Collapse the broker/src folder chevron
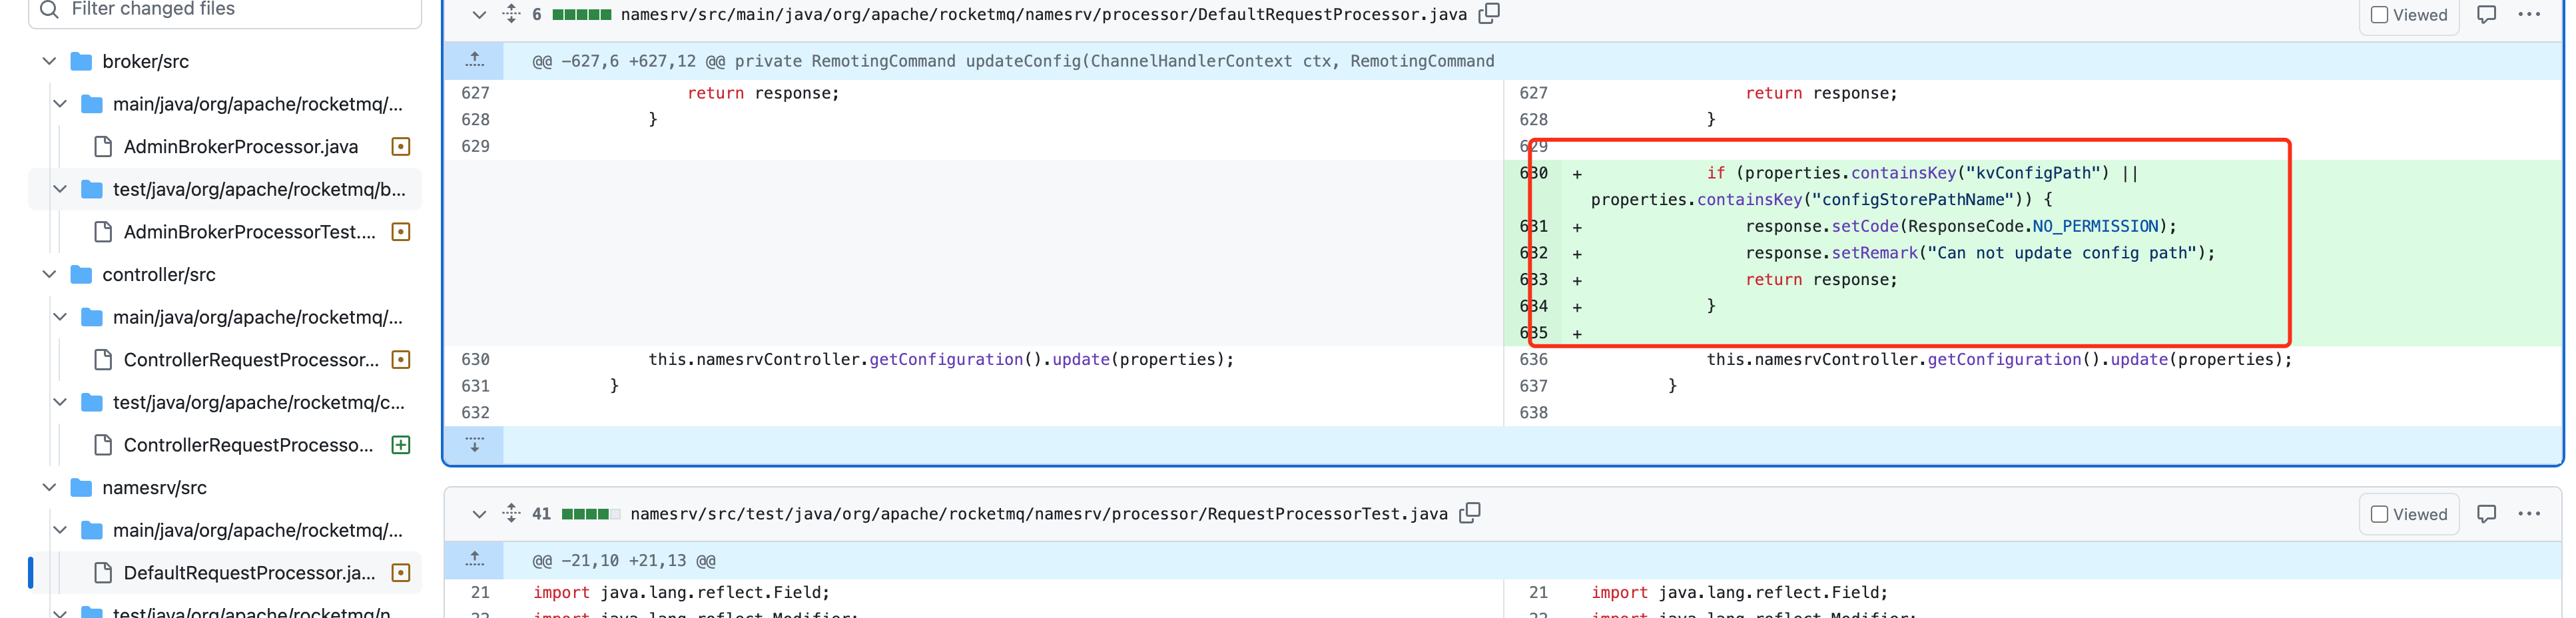2576x618 pixels. click(x=49, y=62)
